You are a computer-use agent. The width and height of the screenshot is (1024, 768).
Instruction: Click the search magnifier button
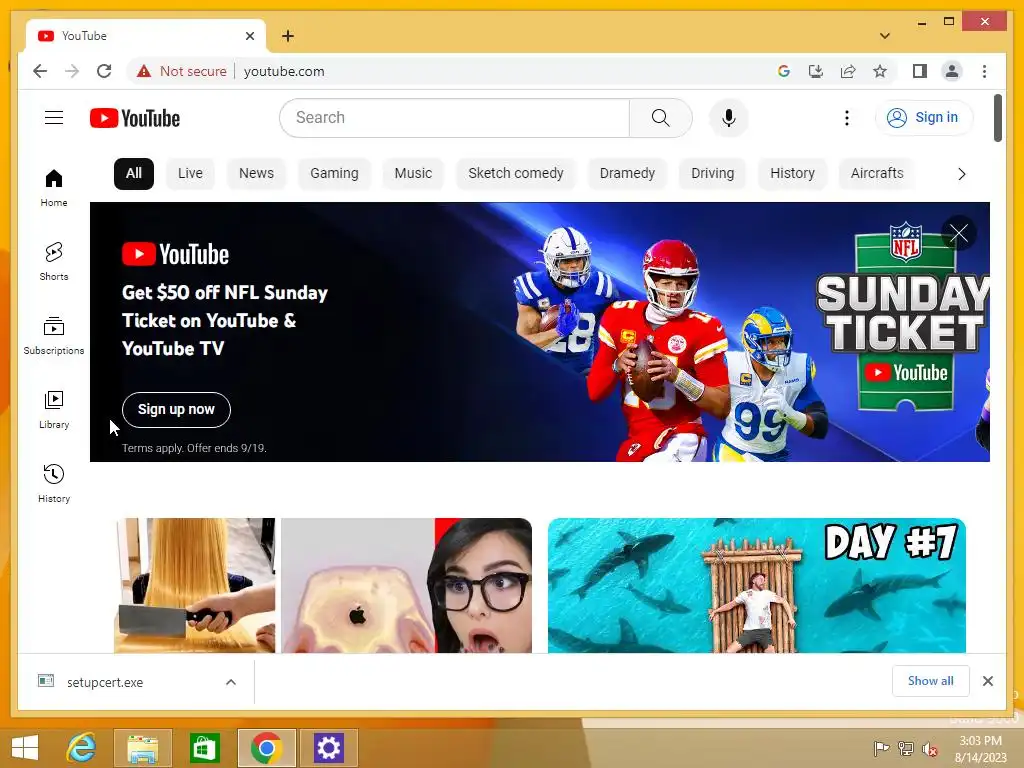660,118
